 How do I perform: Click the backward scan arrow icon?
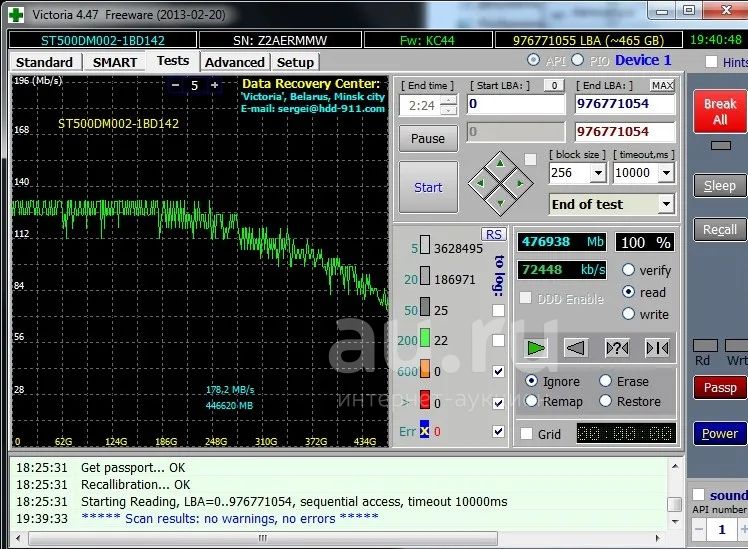point(575,348)
